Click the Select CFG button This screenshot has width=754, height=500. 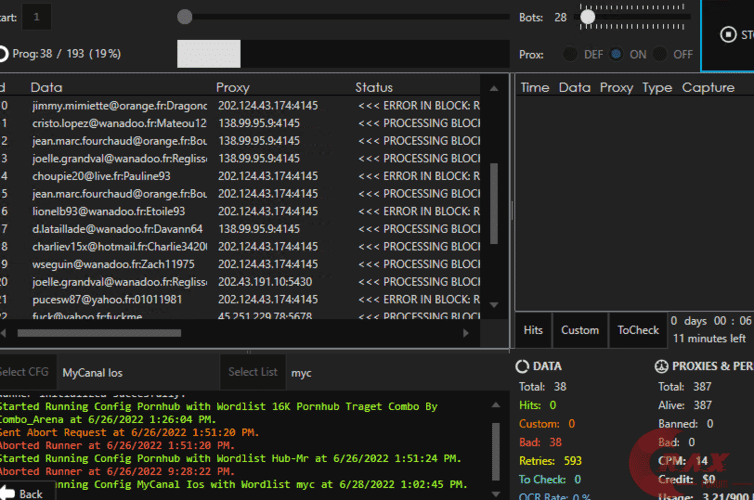(22, 372)
